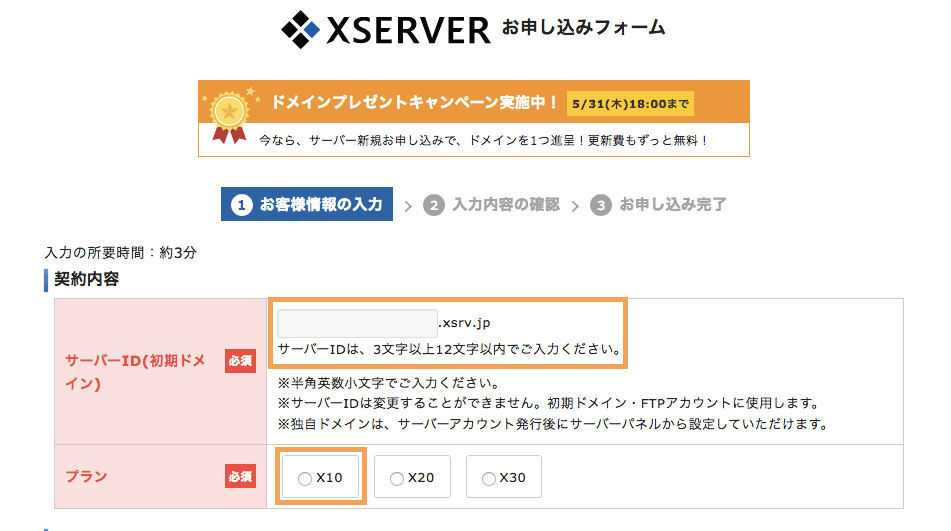
Task: Click the ※半角英数小文字でご入力ください note
Action: click(x=389, y=383)
